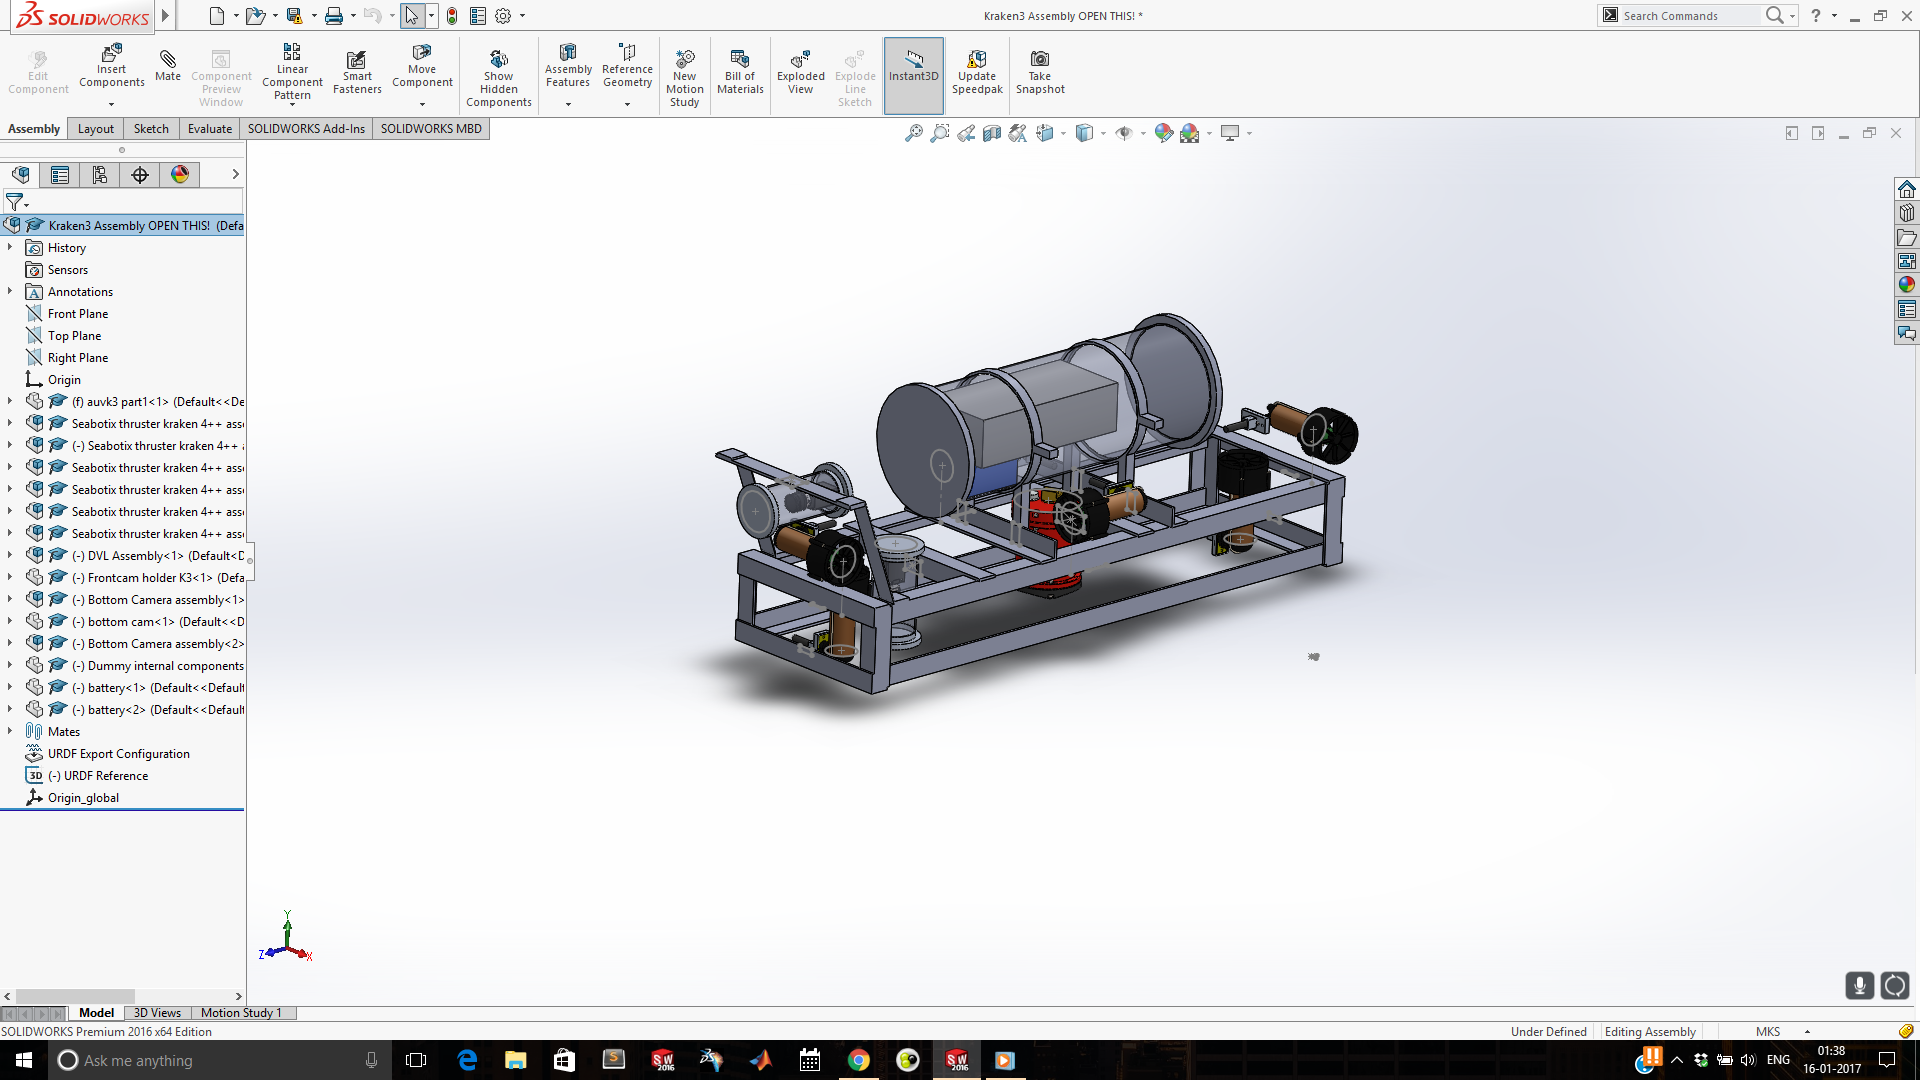Open Windows Start menu
Image resolution: width=1920 pixels, height=1080 pixels.
[x=24, y=1060]
